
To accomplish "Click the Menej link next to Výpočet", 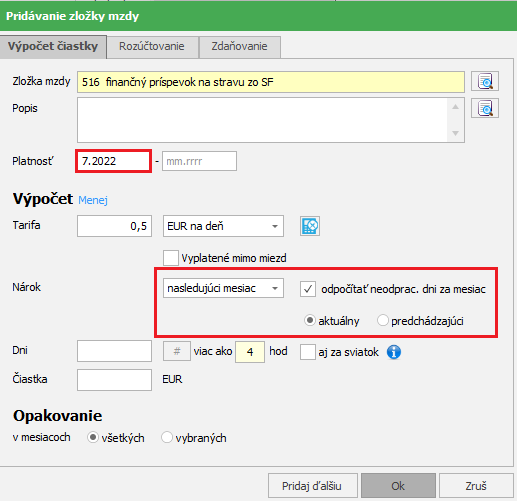I will point(93,200).
